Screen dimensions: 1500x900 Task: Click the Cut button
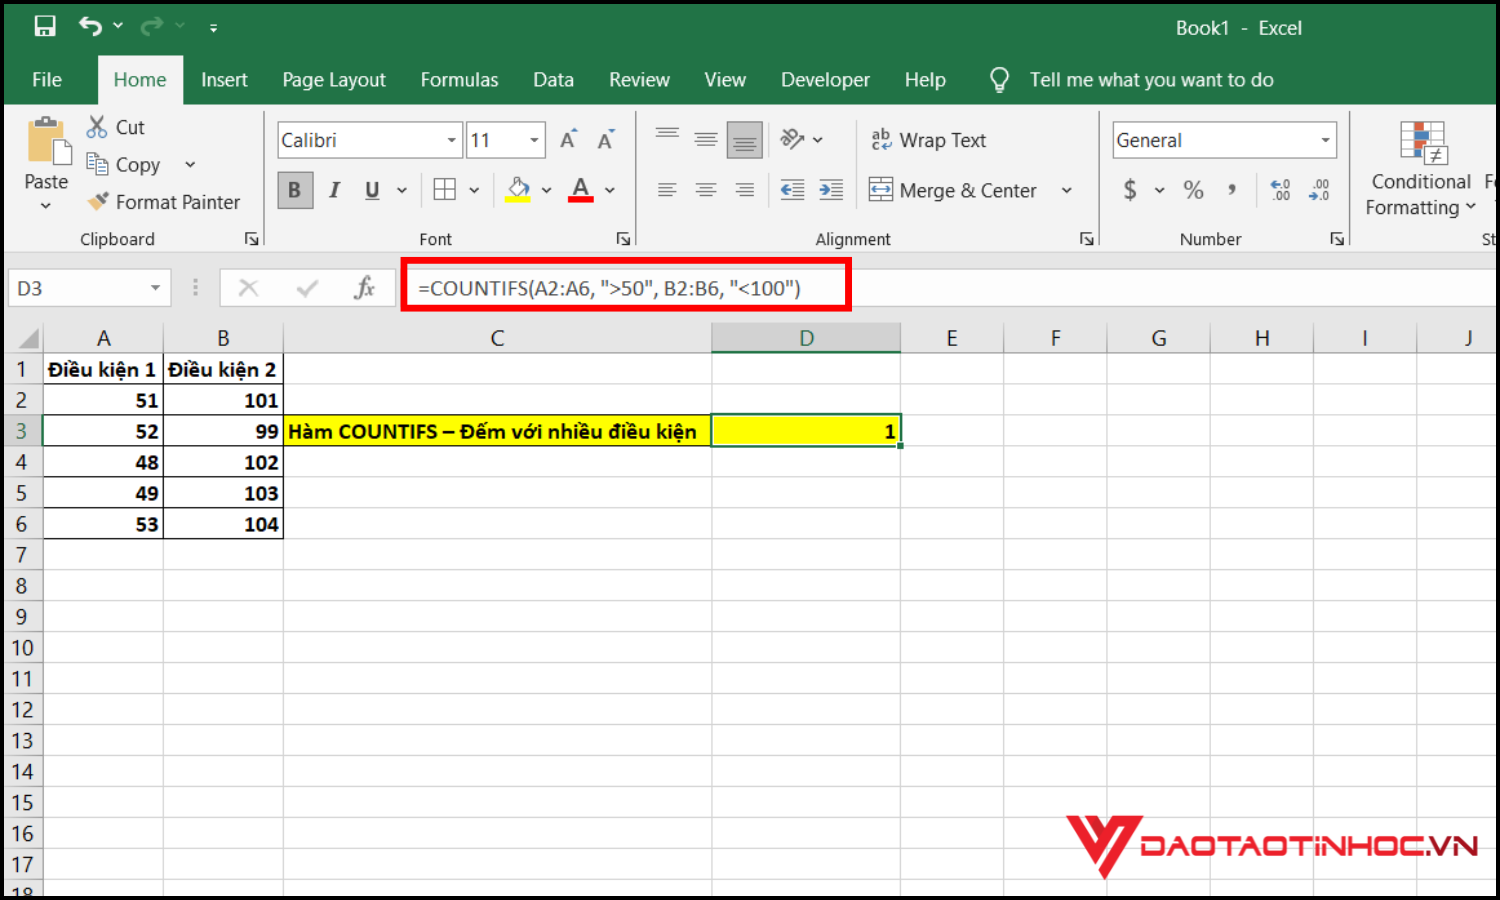116,127
